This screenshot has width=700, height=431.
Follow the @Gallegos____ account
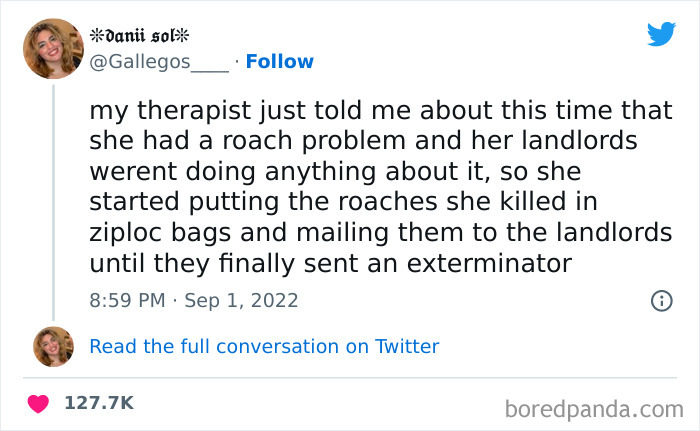pyautogui.click(x=279, y=62)
